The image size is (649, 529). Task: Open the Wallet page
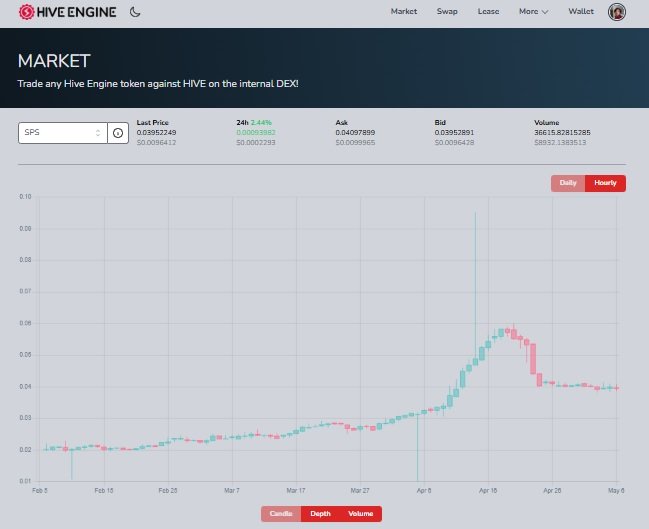[581, 12]
